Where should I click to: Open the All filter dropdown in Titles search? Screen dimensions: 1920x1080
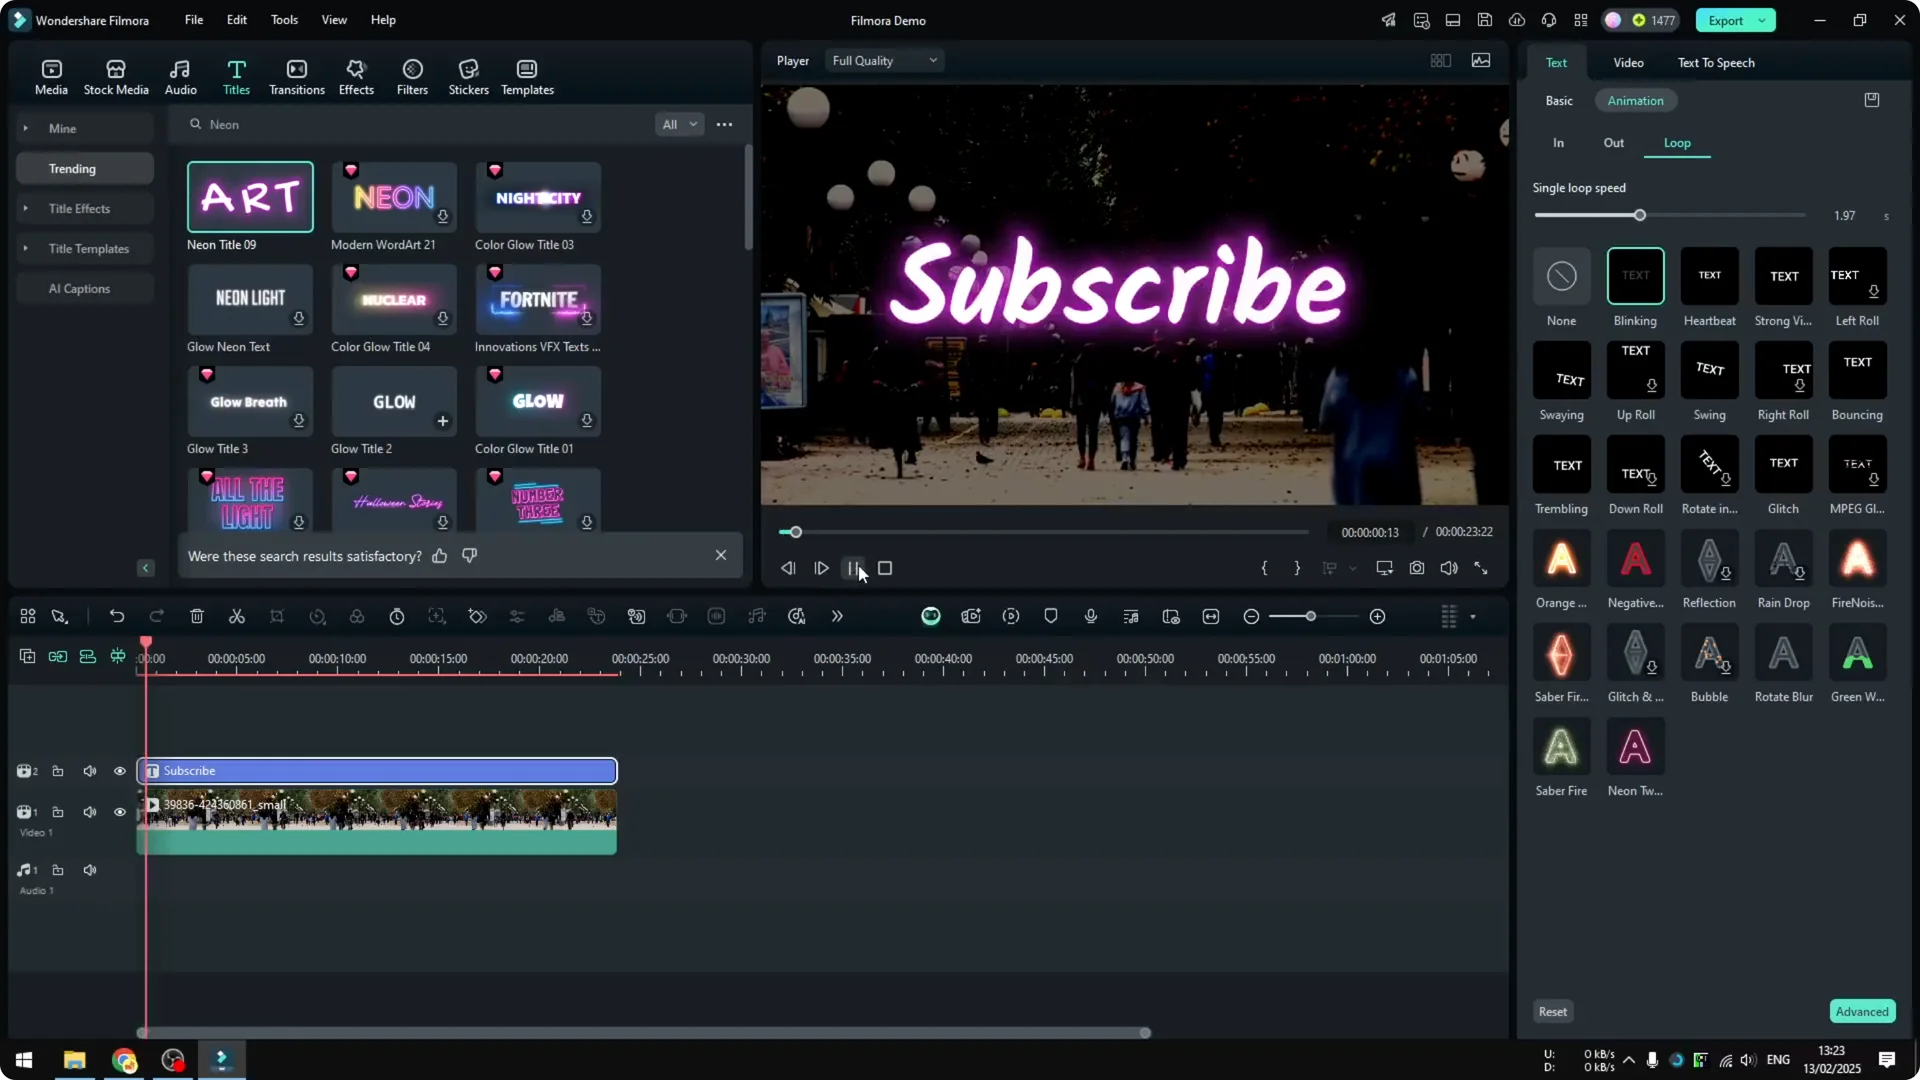679,124
